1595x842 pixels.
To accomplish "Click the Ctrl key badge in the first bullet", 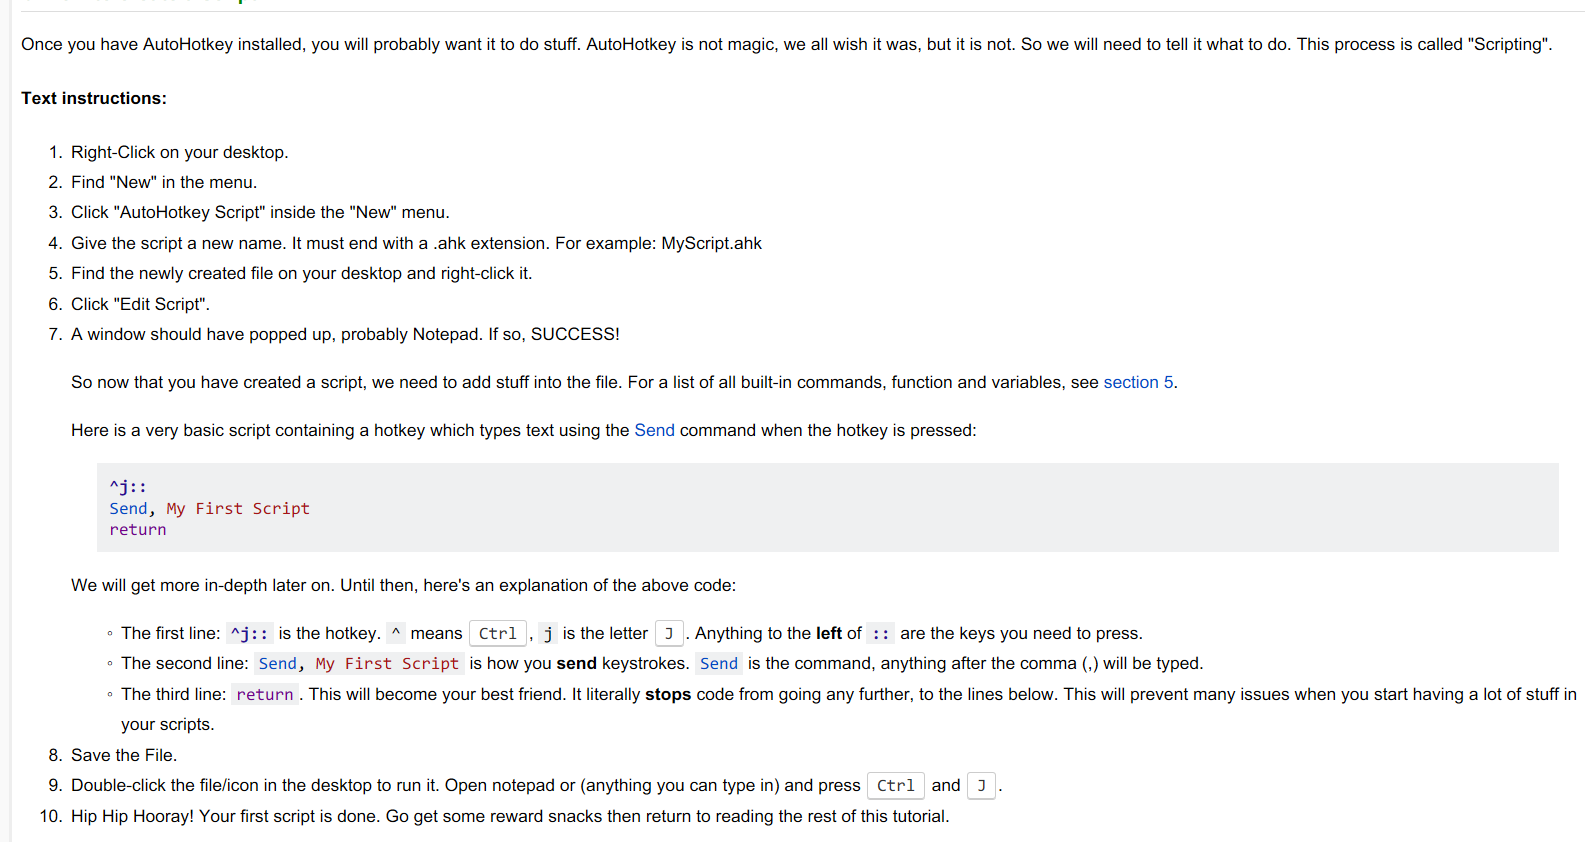I will click(497, 633).
